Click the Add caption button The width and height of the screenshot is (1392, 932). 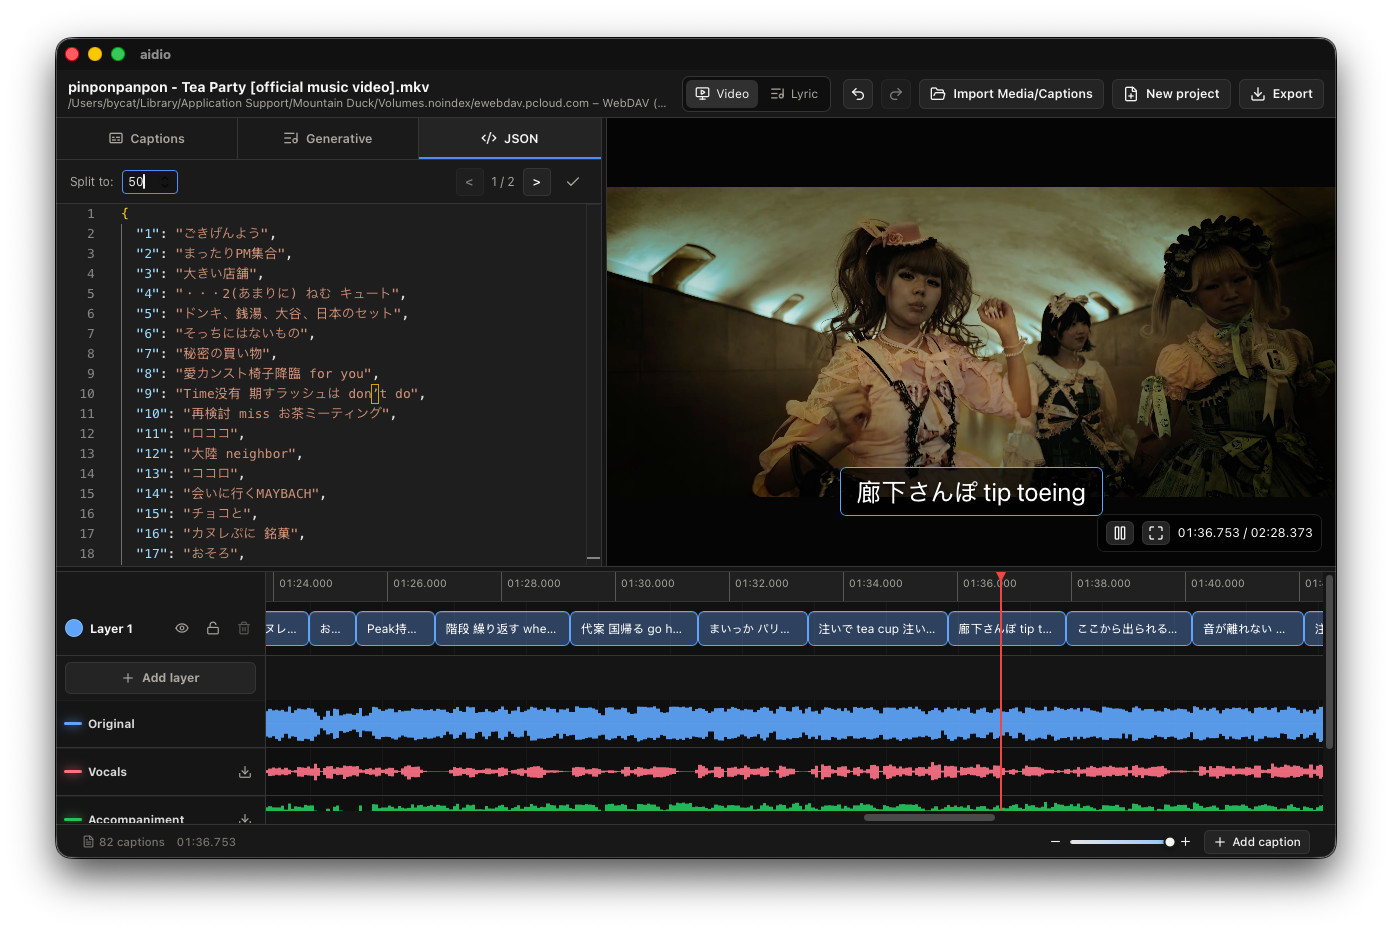tap(1257, 842)
